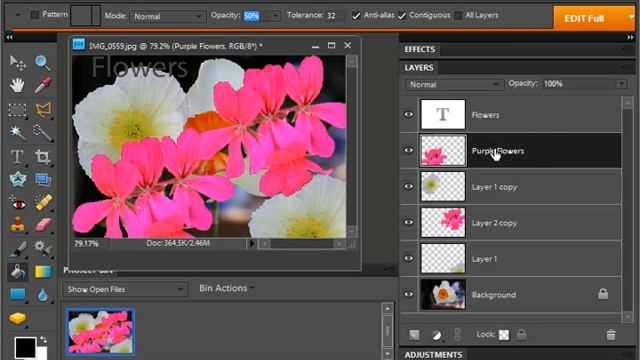Screen dimensions: 640x360
Task: Select the Red Eye Removal tool
Action: coord(18,203)
